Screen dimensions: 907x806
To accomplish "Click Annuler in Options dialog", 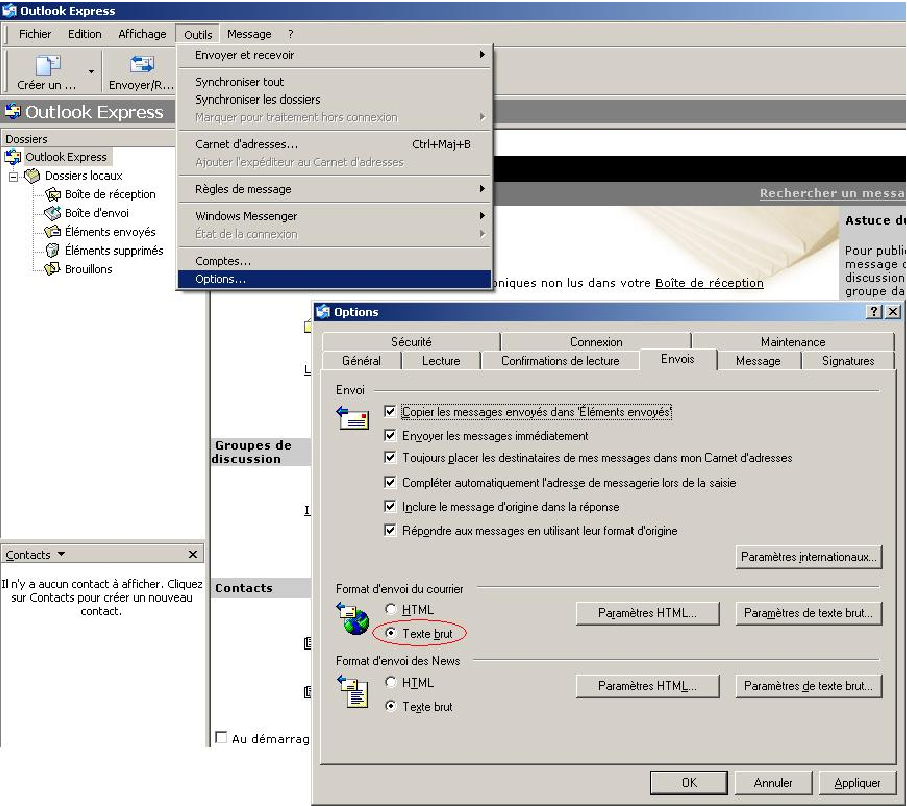I will (773, 782).
